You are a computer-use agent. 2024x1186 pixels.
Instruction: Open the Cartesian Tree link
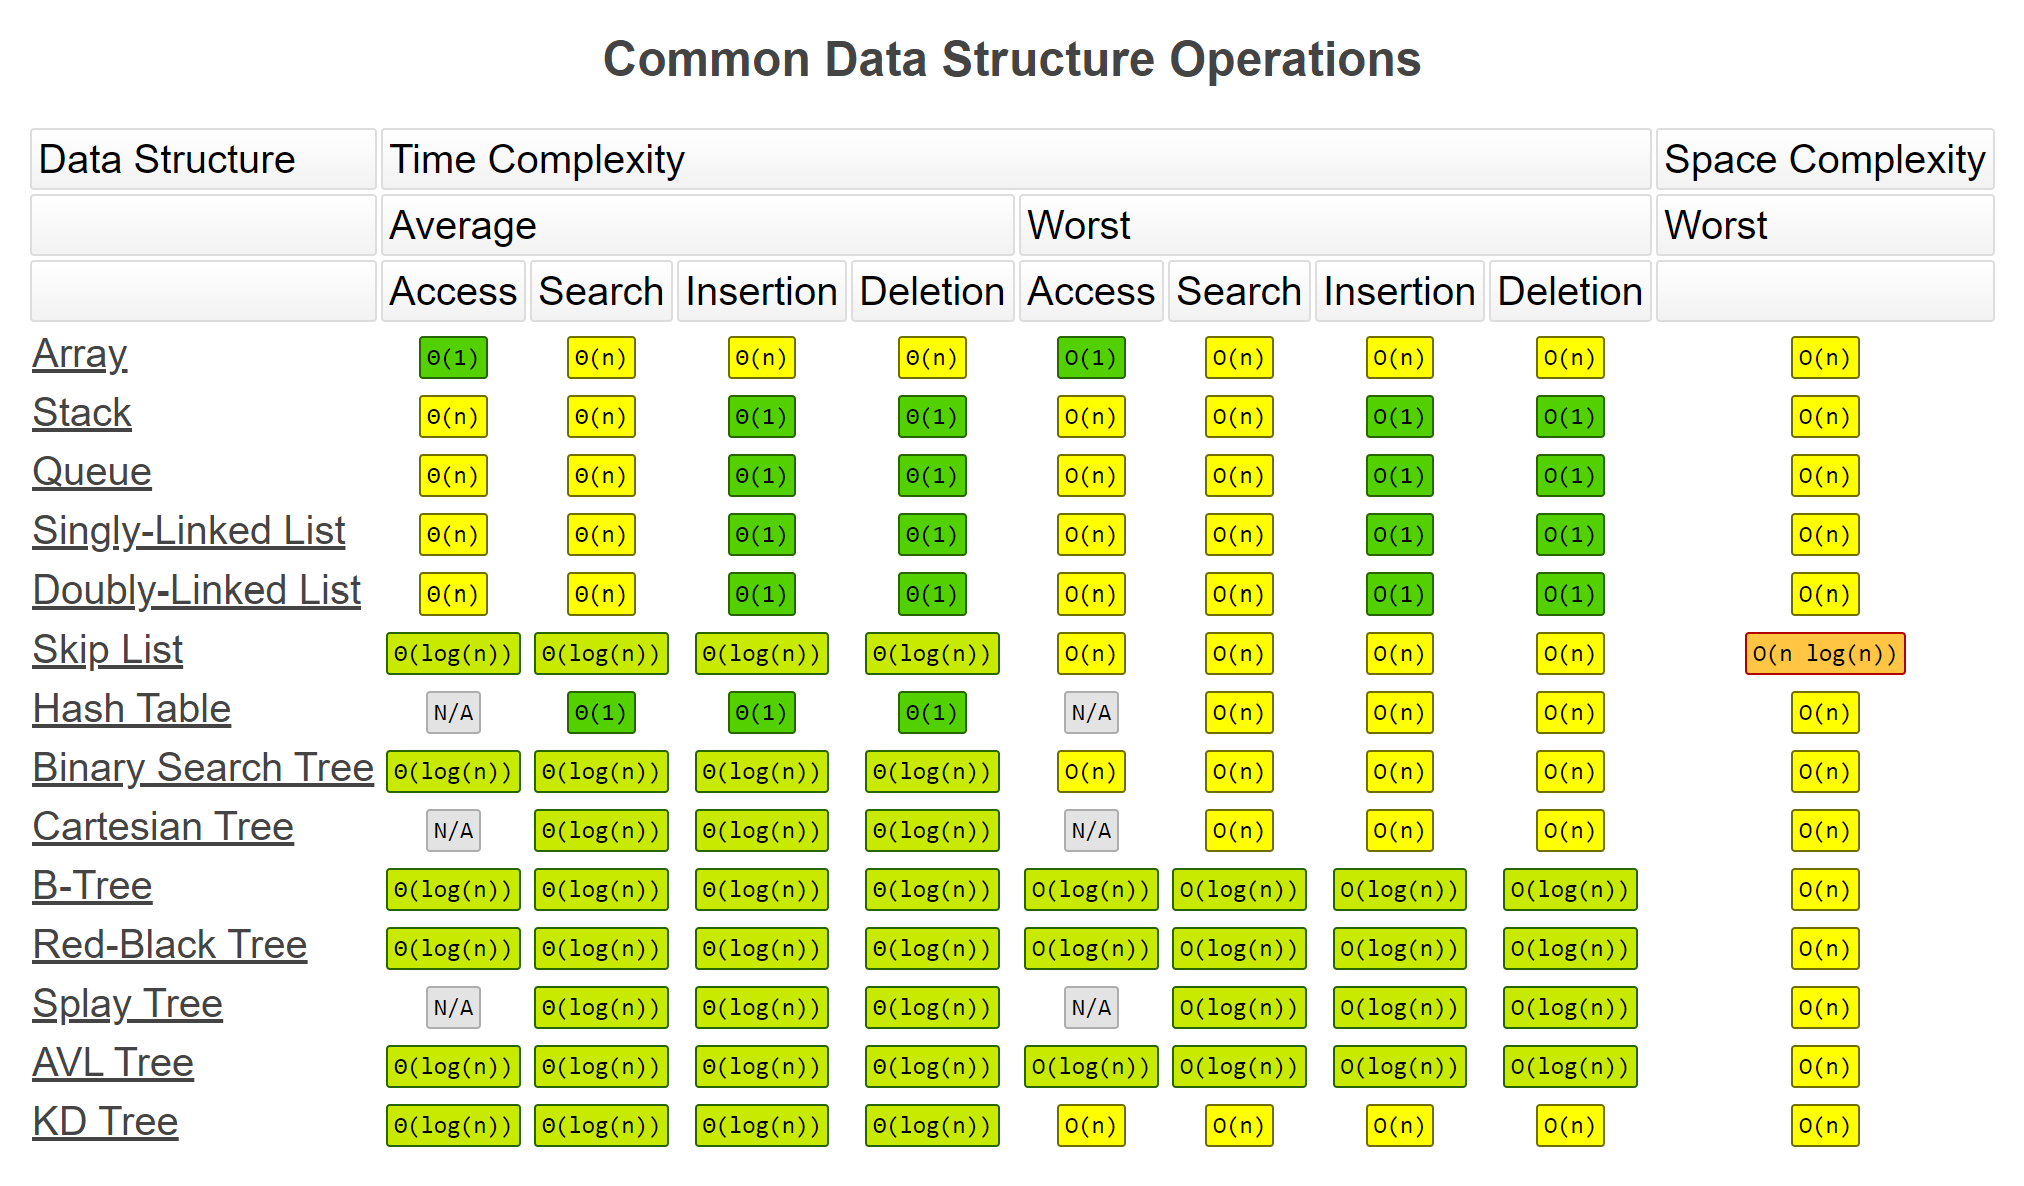tap(163, 827)
